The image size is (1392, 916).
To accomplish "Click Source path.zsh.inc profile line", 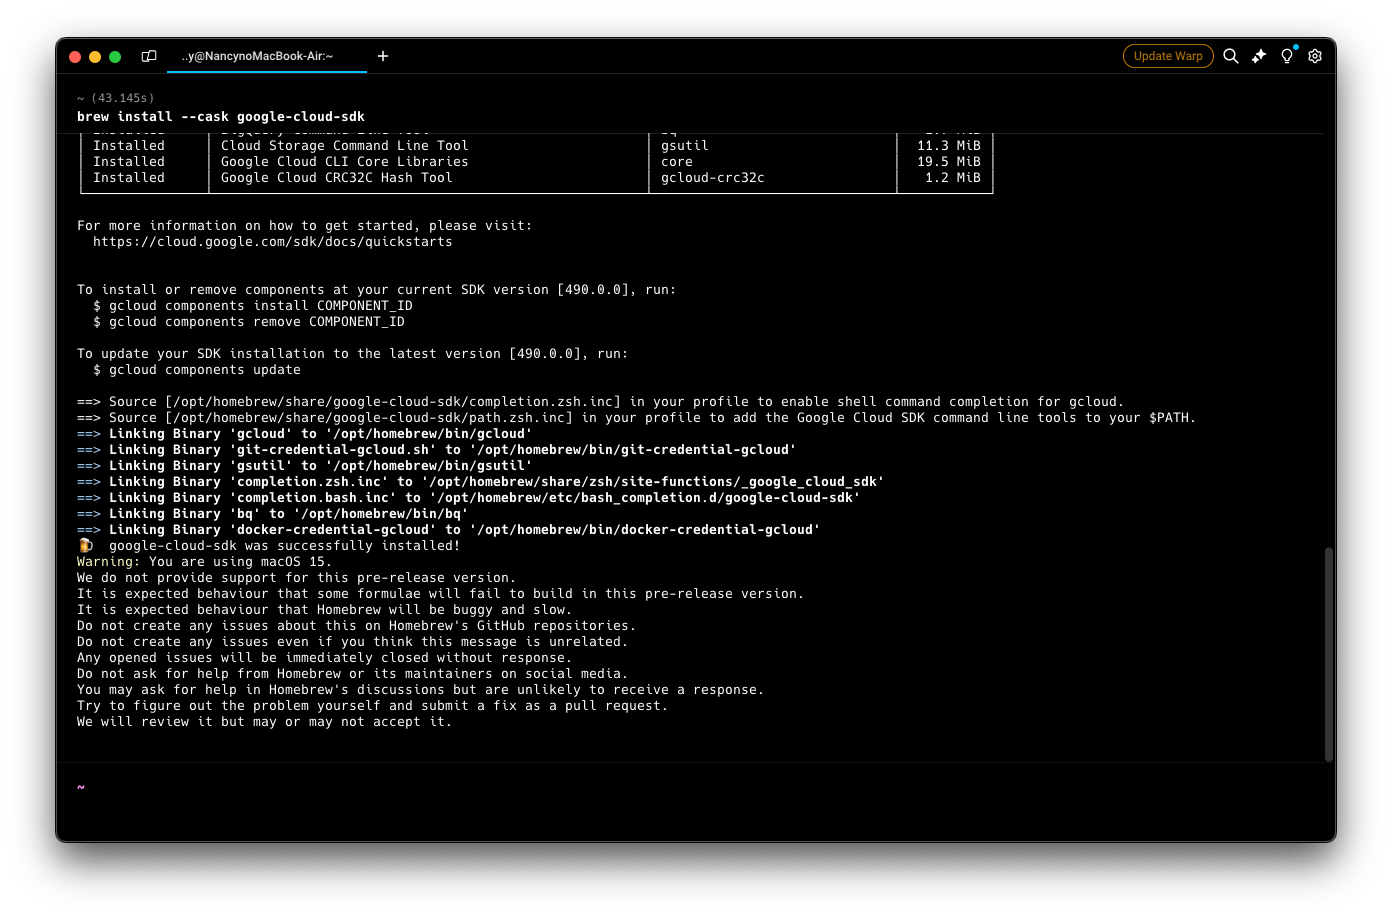I will (637, 418).
